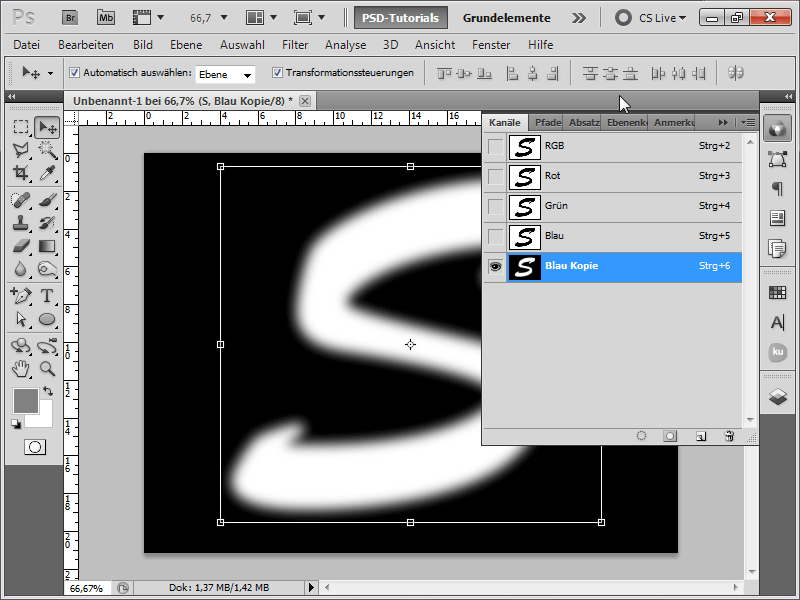Open the Kanäle panel flyout menu
The image size is (800, 600).
pos(748,122)
